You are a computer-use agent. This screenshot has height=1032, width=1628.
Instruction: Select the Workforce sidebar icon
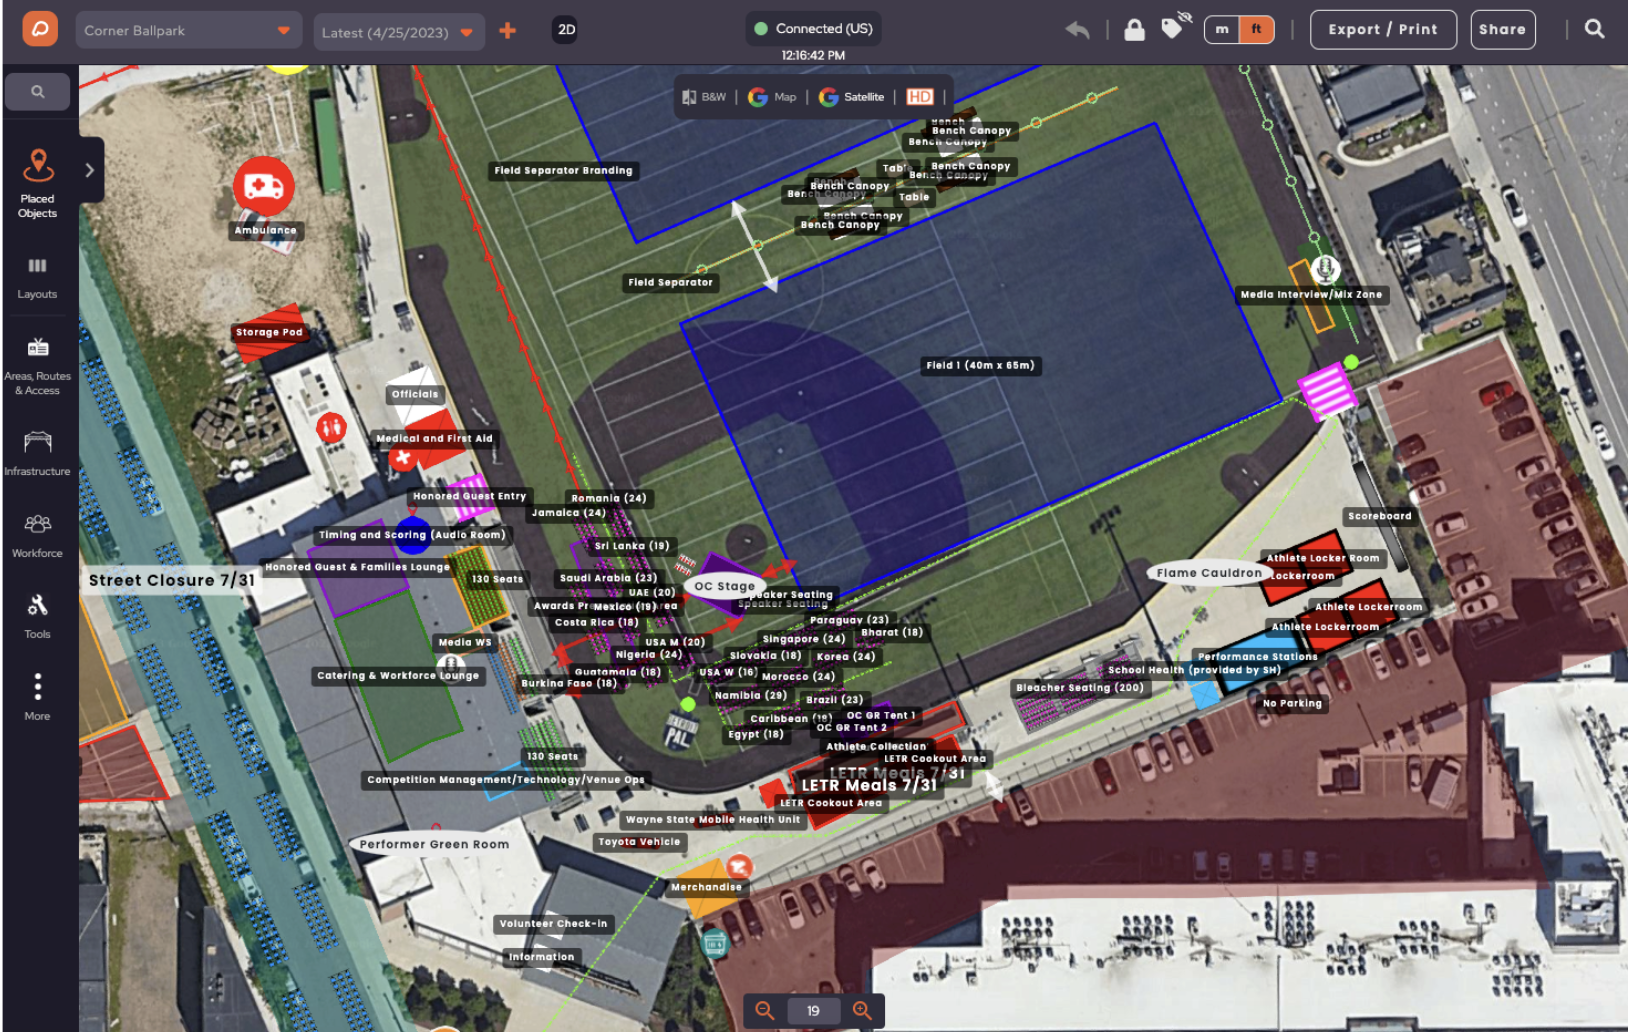[37, 533]
